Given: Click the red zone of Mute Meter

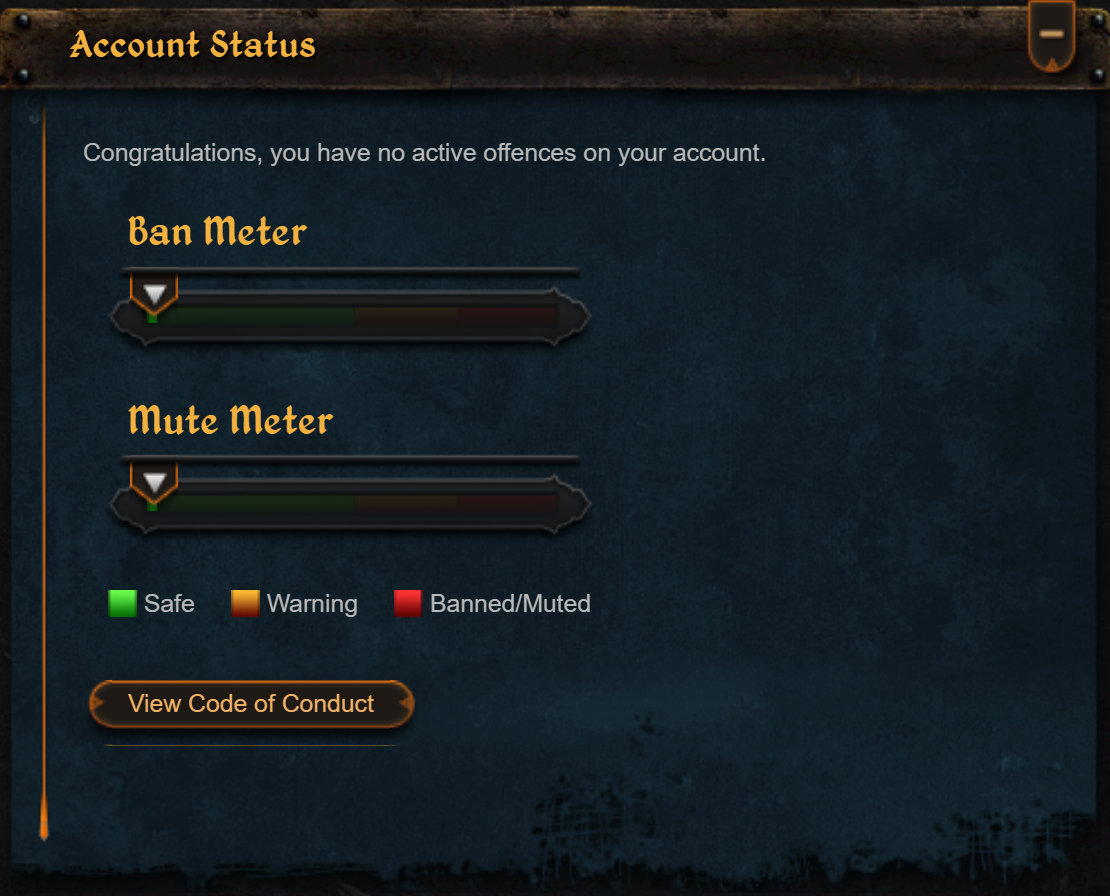Looking at the screenshot, I should pyautogui.click(x=508, y=504).
